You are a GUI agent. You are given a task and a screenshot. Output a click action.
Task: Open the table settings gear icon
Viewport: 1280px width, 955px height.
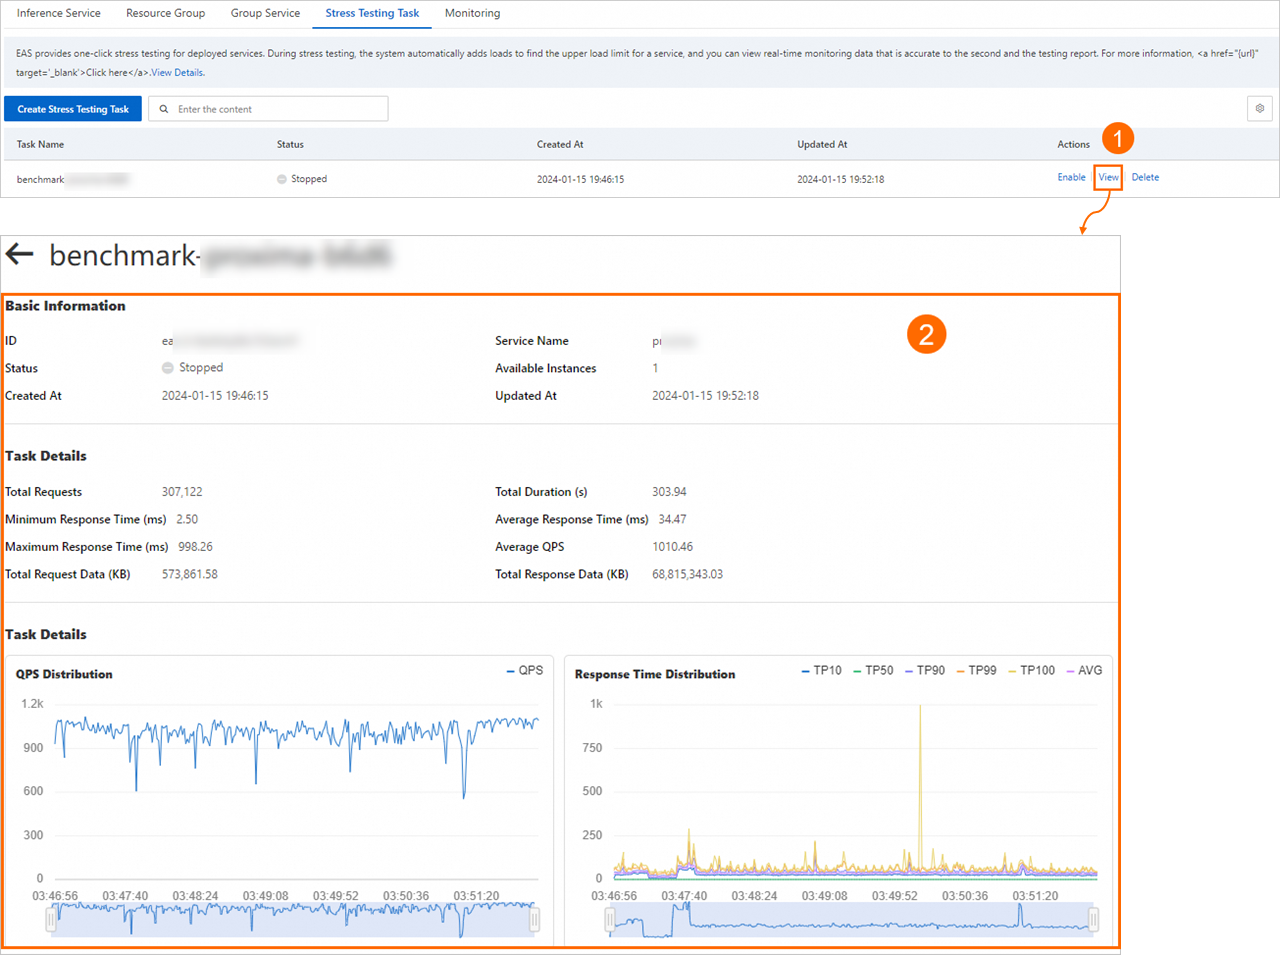[x=1259, y=108]
